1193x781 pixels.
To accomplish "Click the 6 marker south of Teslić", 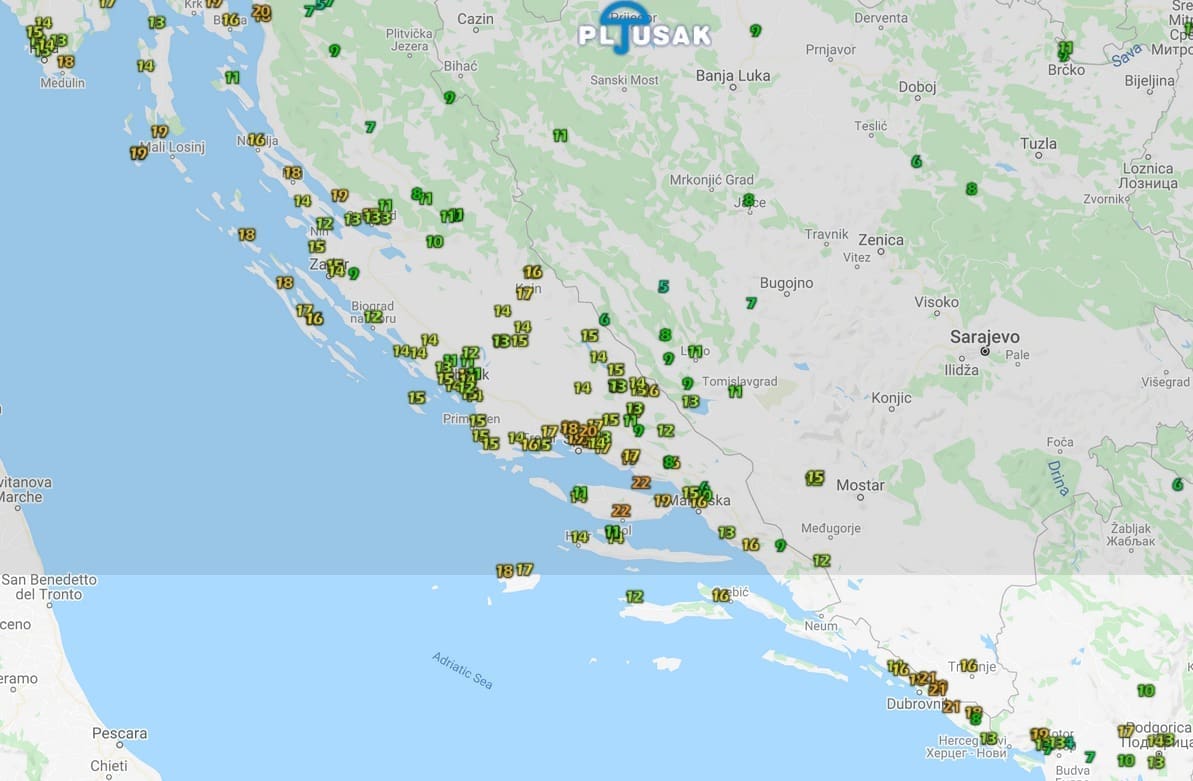I will point(916,161).
